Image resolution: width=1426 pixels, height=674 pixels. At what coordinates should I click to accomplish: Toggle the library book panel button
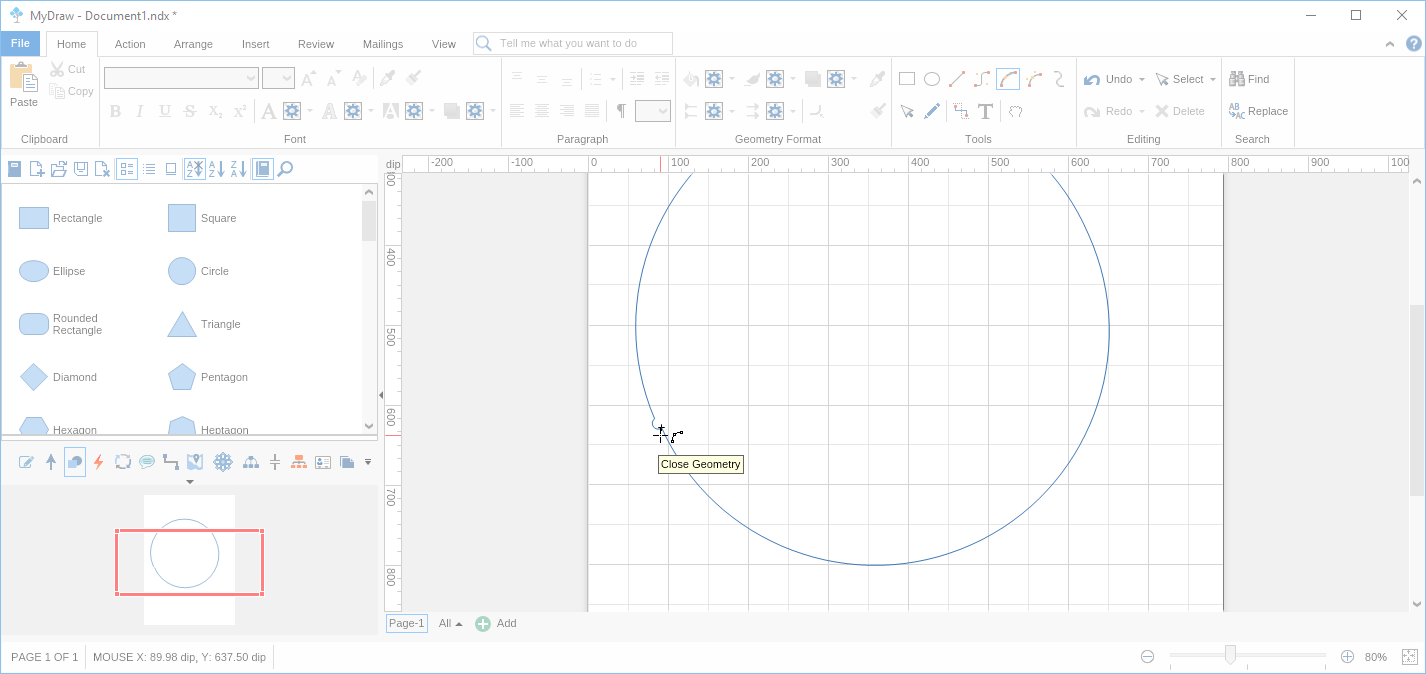coord(262,169)
